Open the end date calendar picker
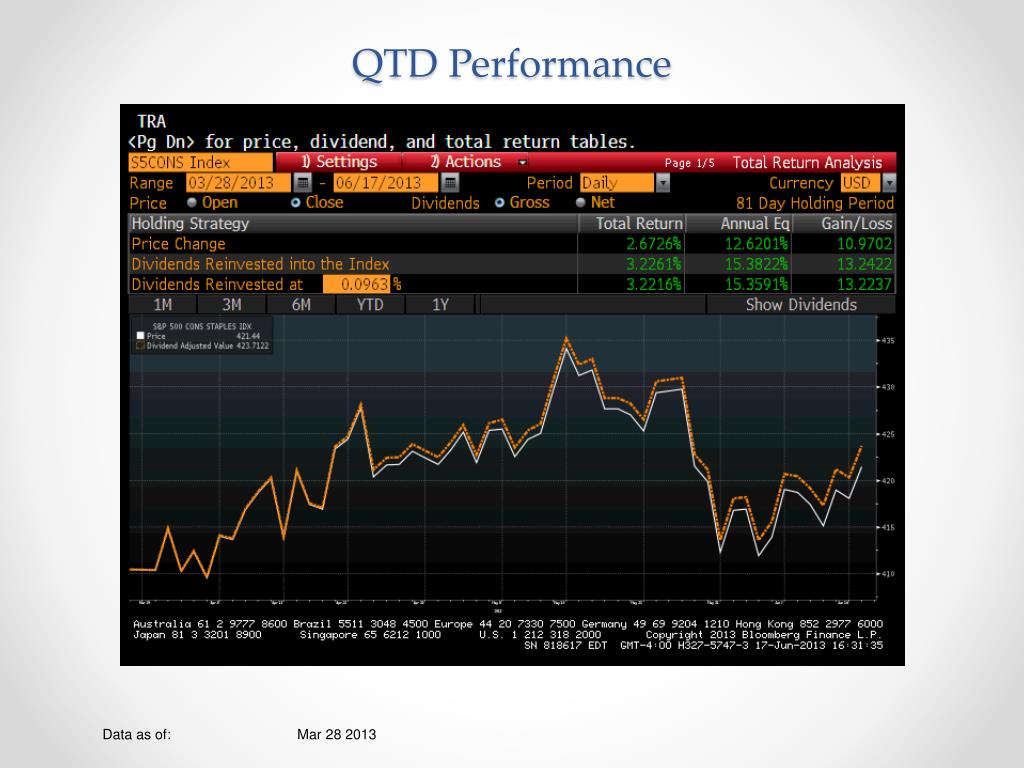 [x=450, y=183]
